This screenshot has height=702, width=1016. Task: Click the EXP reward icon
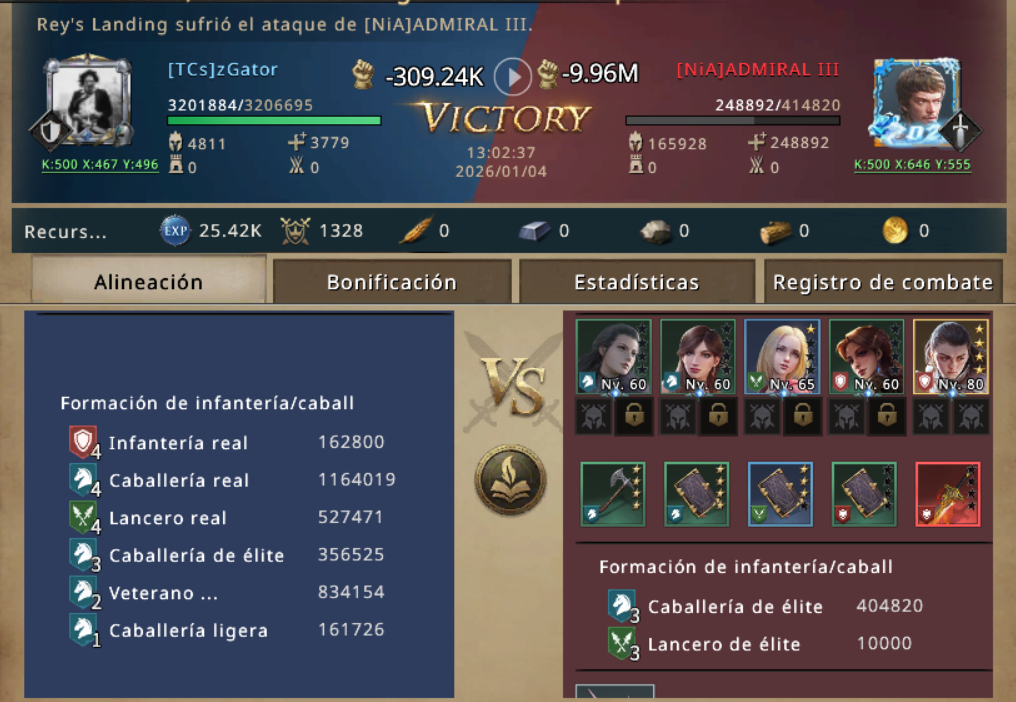[x=175, y=231]
